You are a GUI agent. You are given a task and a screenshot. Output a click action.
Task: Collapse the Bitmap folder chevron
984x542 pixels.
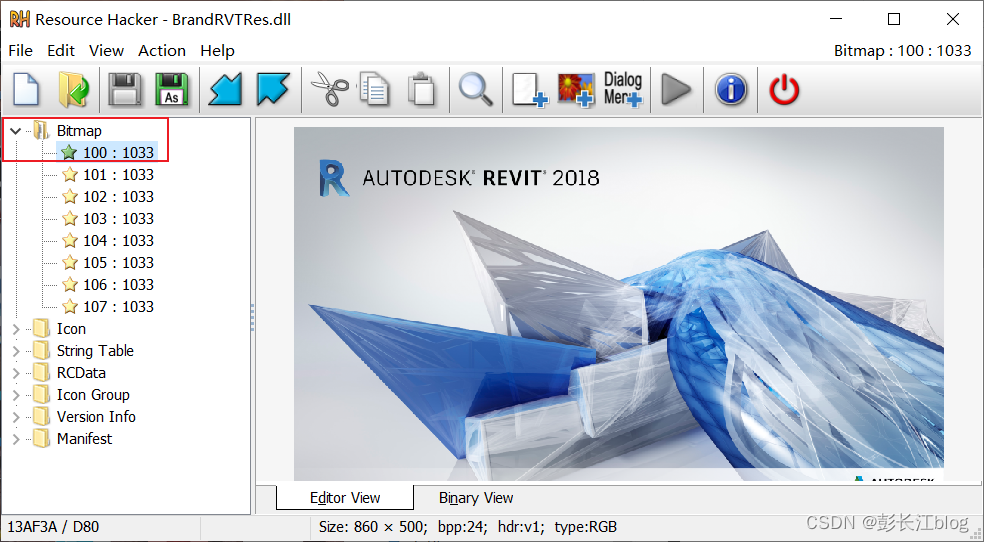pos(16,130)
